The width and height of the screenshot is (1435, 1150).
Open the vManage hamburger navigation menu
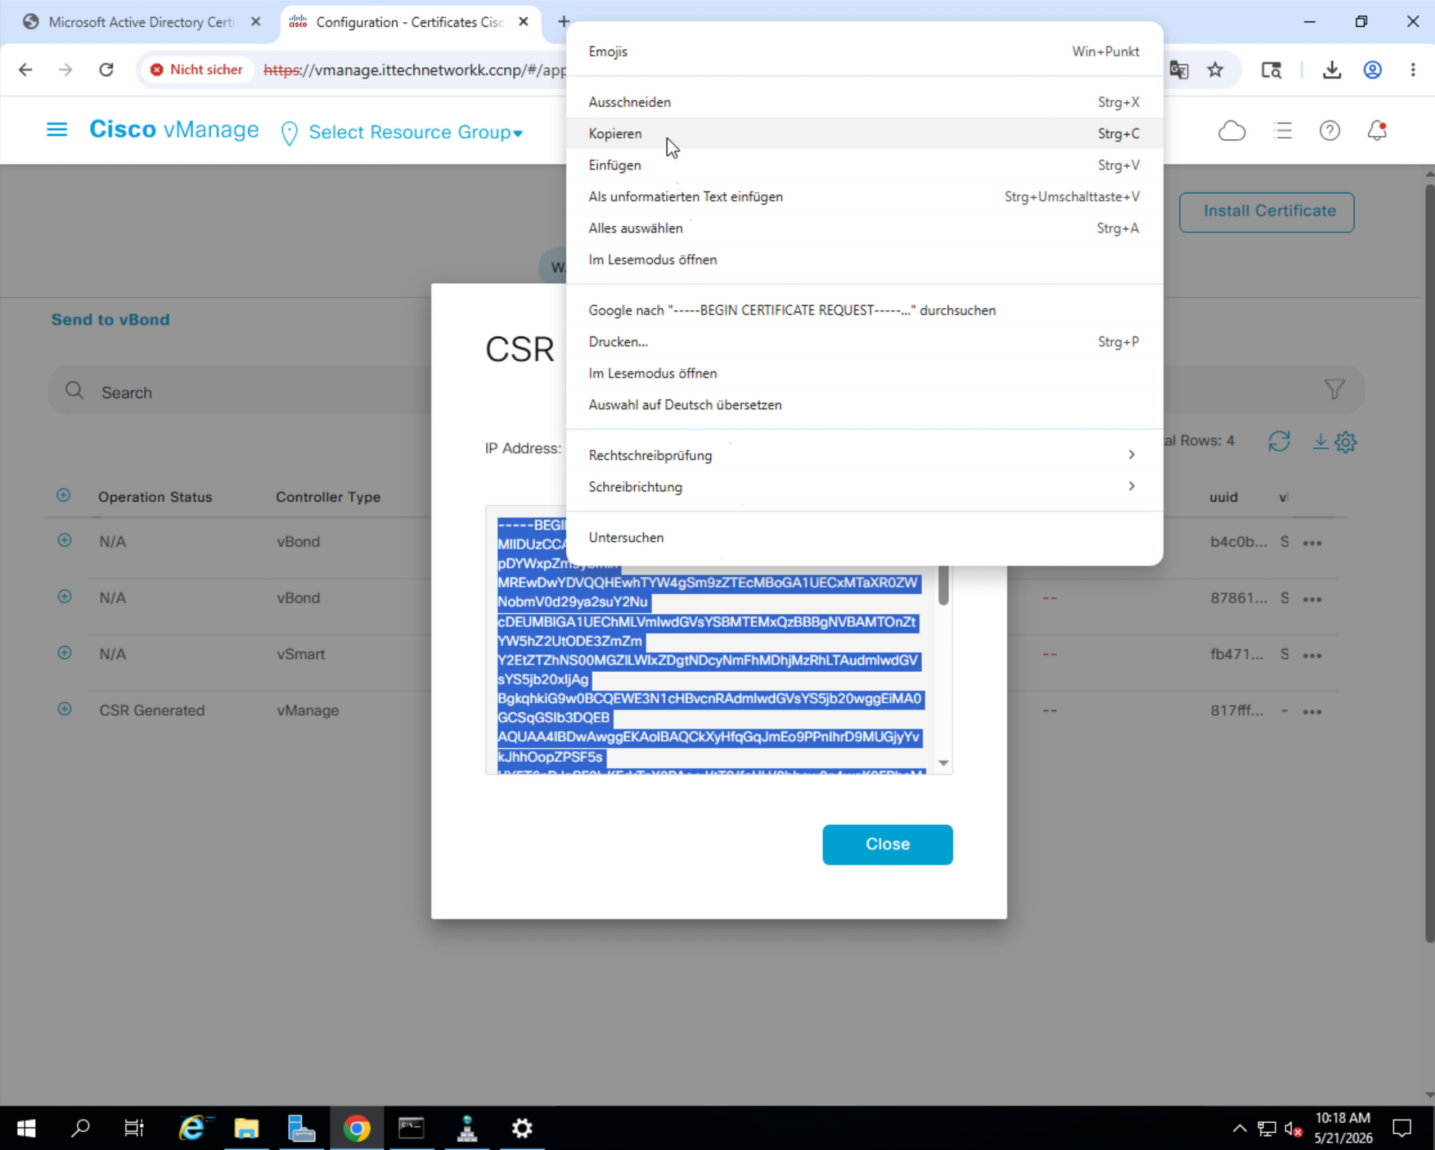(x=57, y=130)
